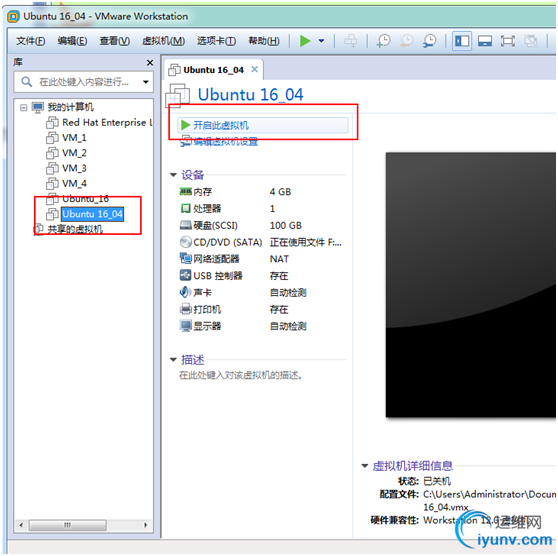This screenshot has height=556, width=558.
Task: Enter full screen mode icon
Action: click(x=507, y=41)
